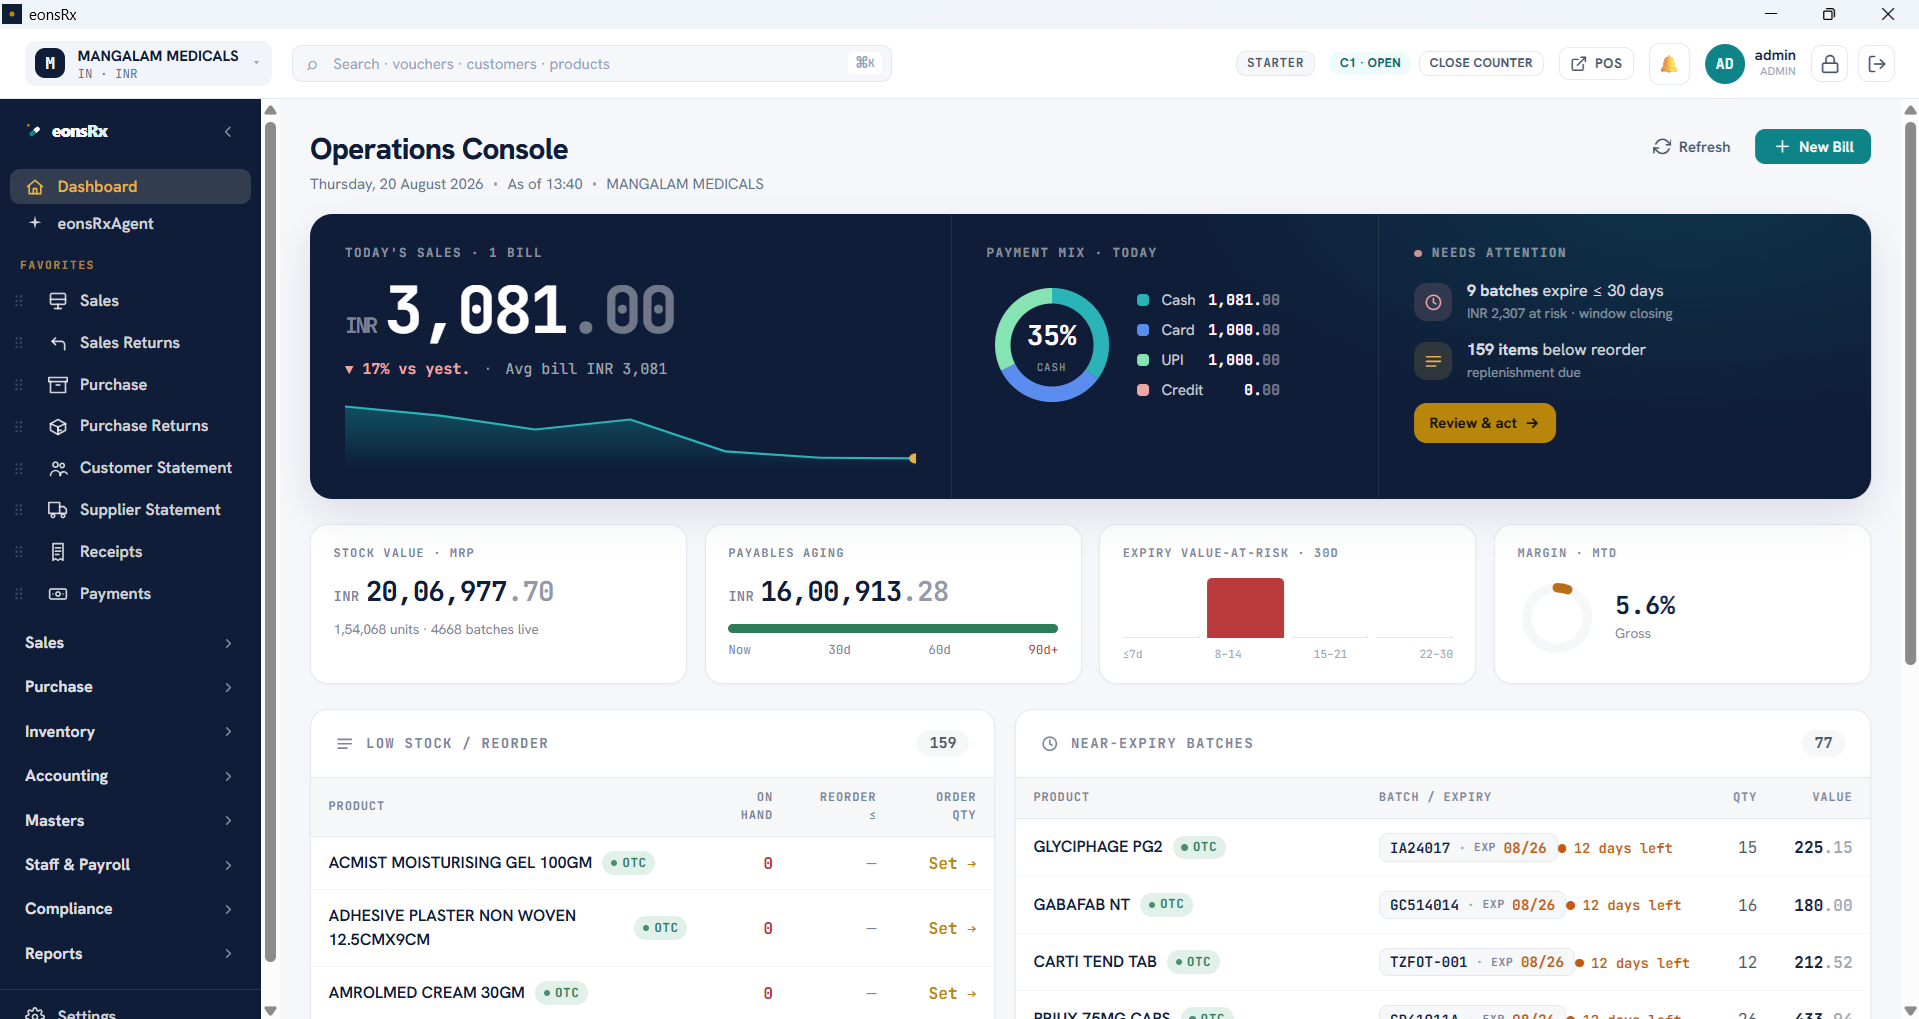The width and height of the screenshot is (1919, 1019).
Task: Click the below reorder list icon
Action: point(1433,361)
